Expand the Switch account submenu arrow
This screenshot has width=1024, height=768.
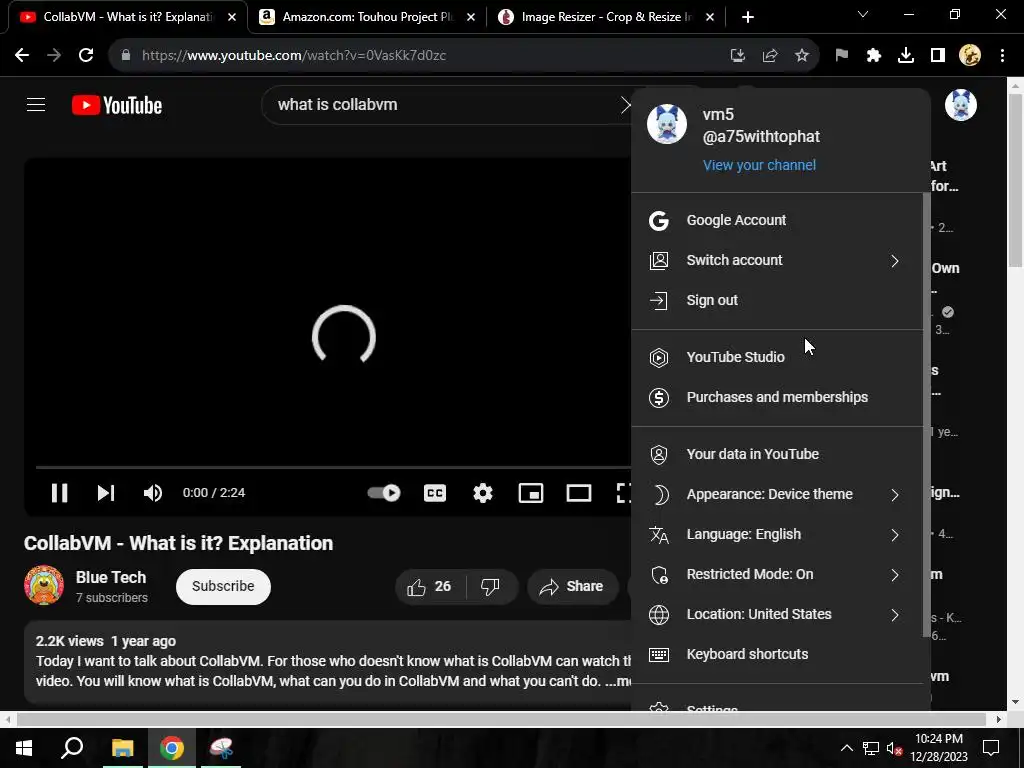point(894,261)
